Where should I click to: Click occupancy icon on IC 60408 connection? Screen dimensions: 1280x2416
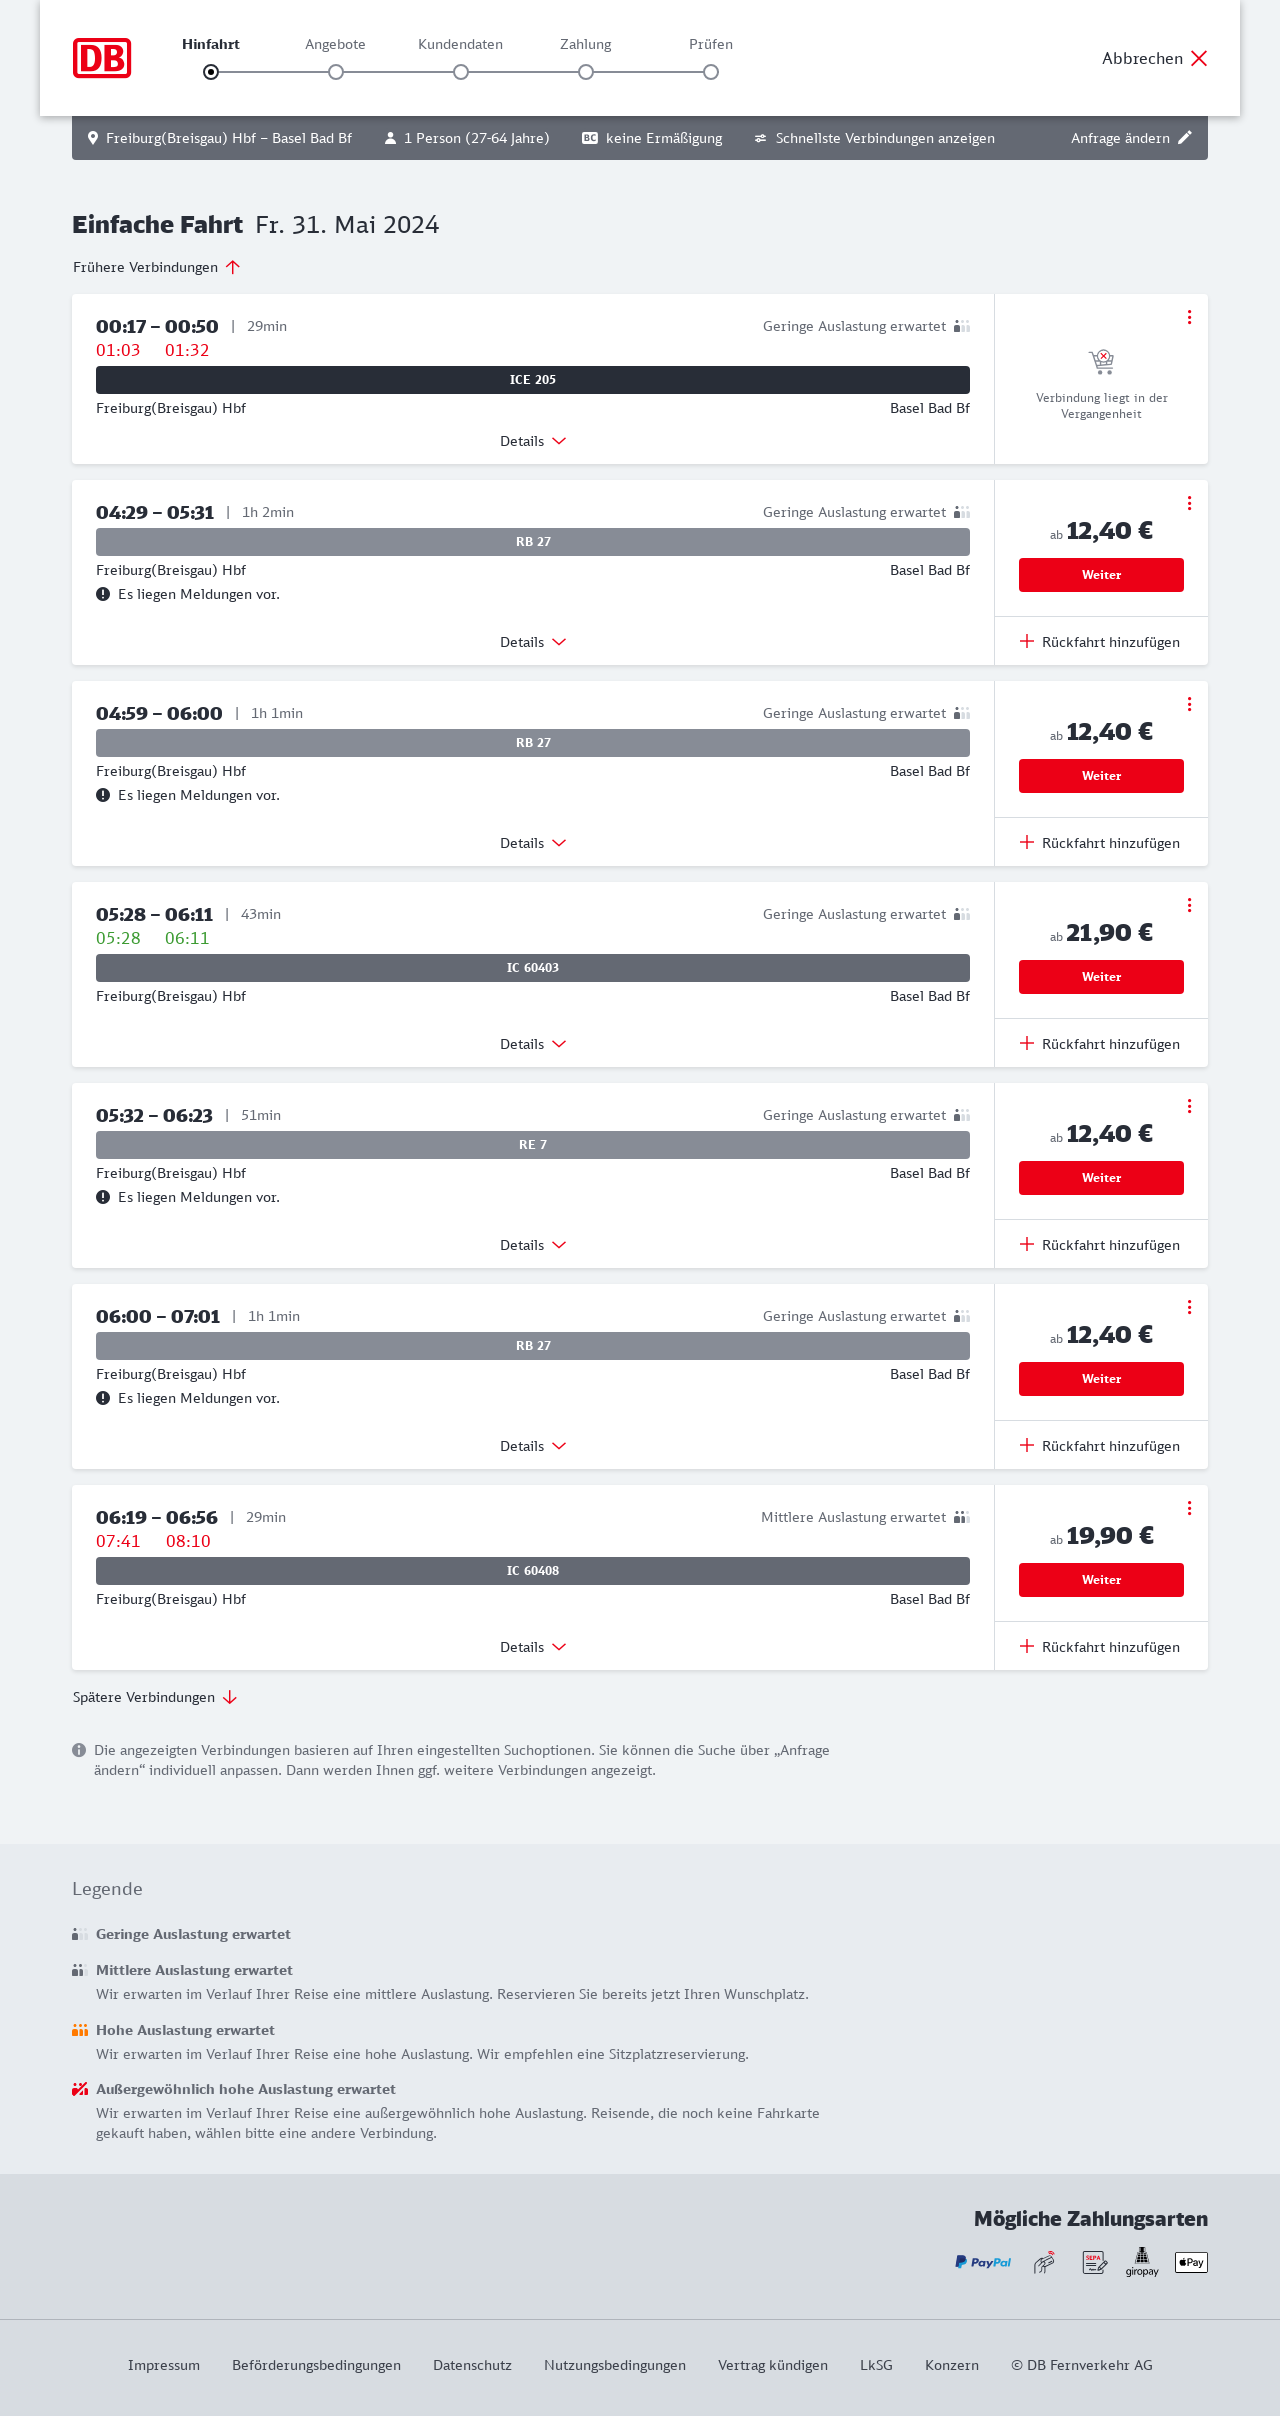pyautogui.click(x=961, y=1517)
